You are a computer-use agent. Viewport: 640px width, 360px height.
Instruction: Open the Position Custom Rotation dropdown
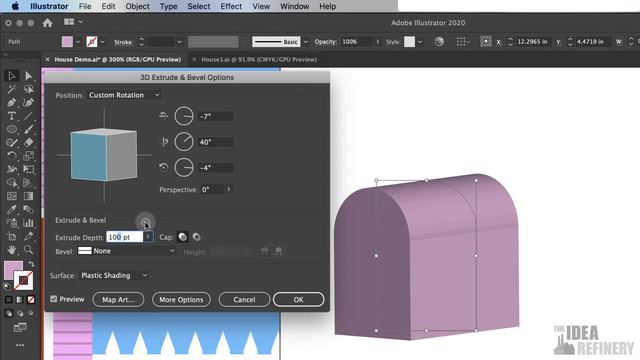click(124, 95)
